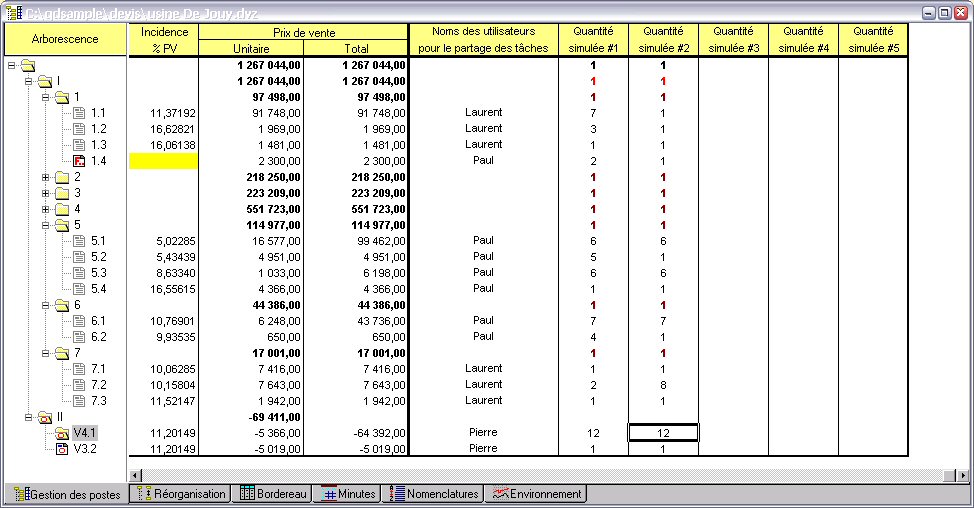
Task: Expand folder 4 in the tree
Action: point(45,209)
